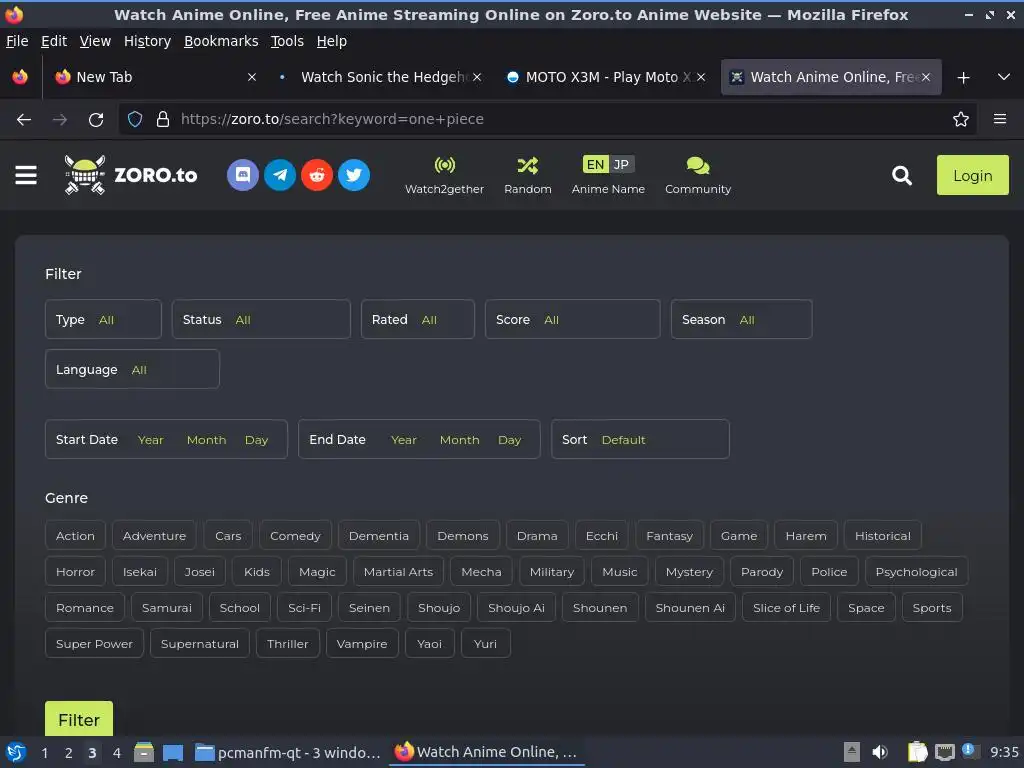Open pcmanfm-qt taskbar entry
This screenshot has height=768, width=1024.
tap(288, 752)
